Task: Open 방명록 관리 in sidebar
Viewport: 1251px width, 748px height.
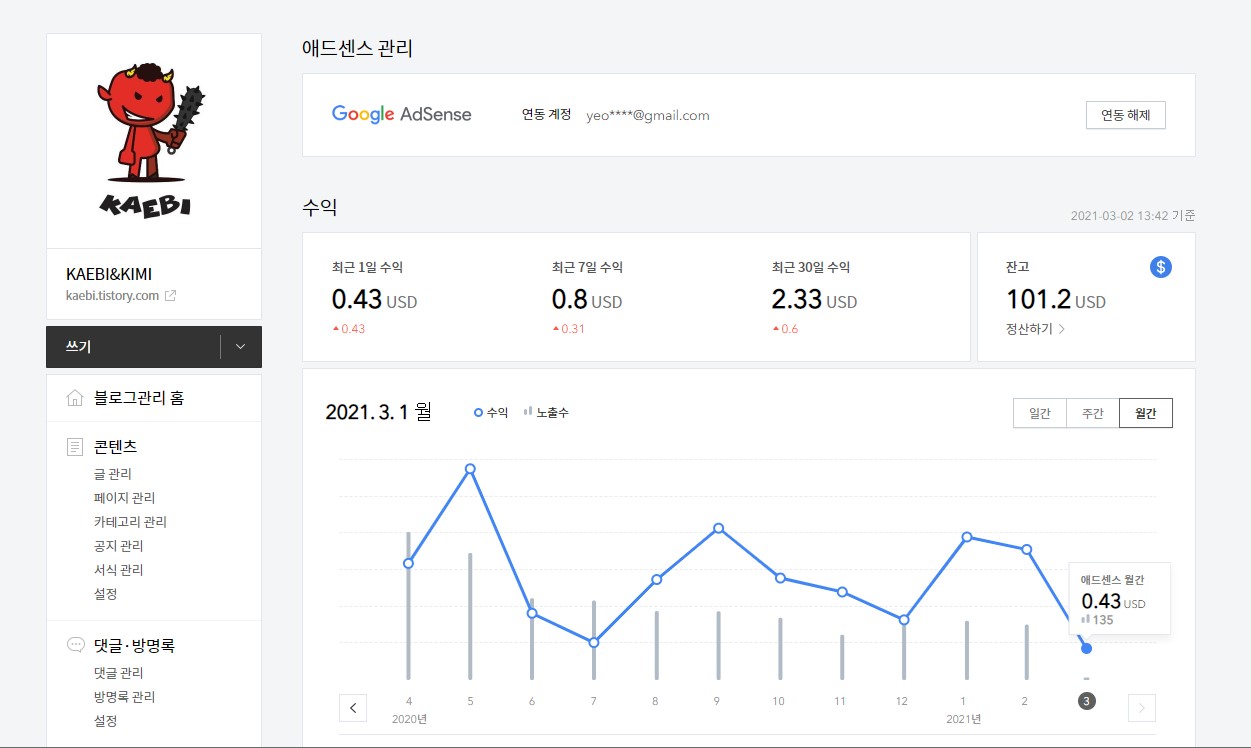Action: 124,697
